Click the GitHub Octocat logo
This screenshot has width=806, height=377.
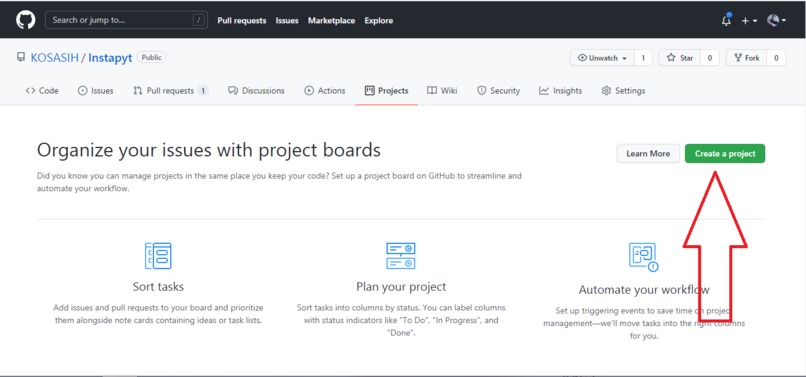coord(25,20)
